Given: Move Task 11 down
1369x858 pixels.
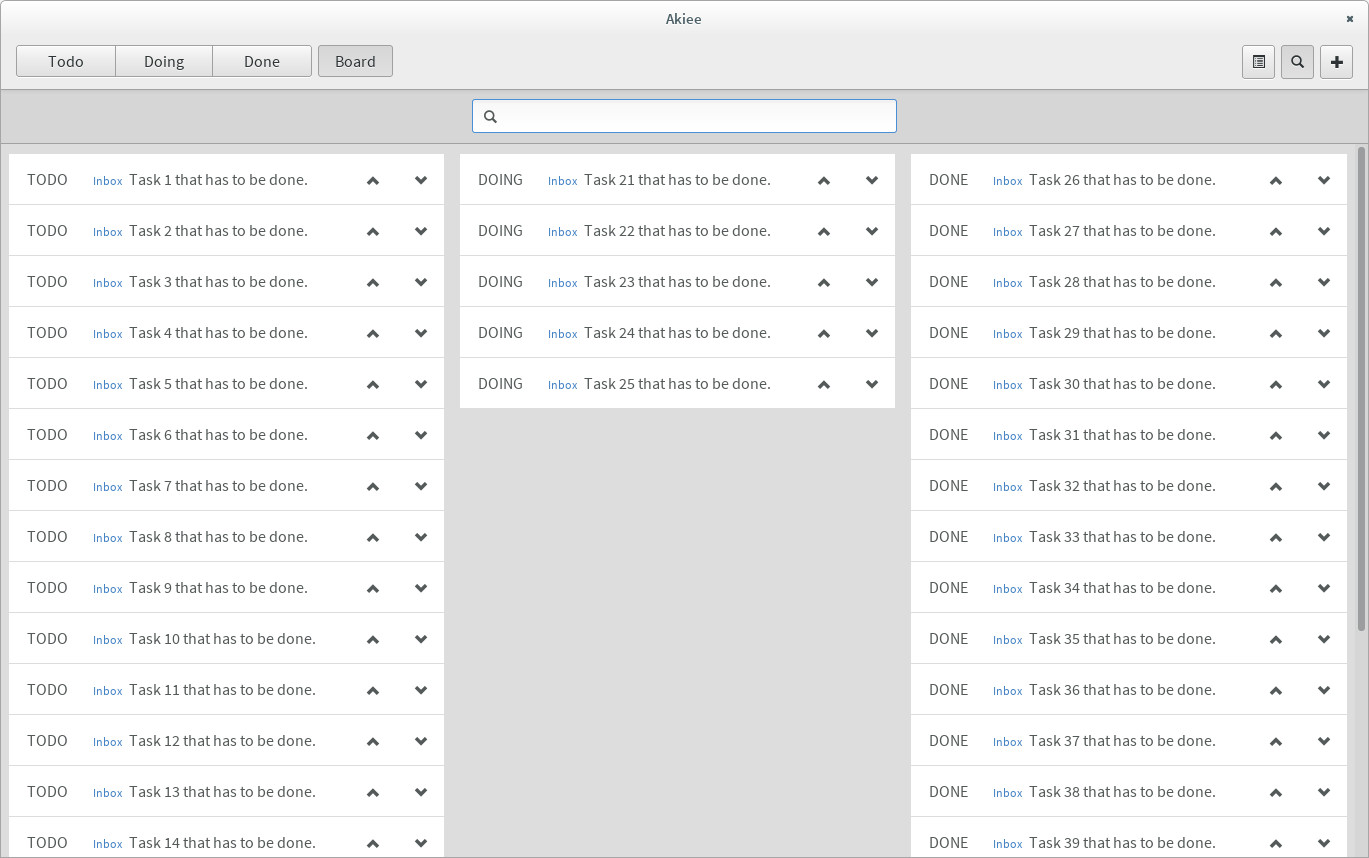Looking at the screenshot, I should click(x=421, y=691).
